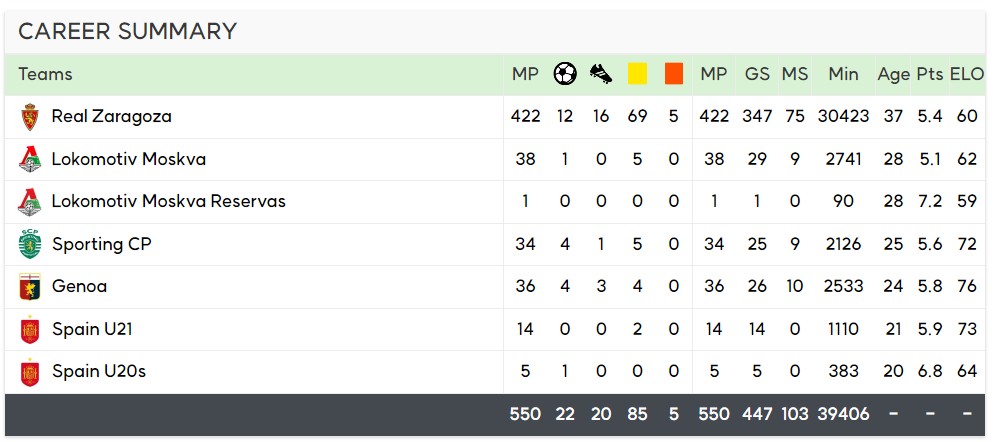Click the Spain U20s federation crest
The height and width of the screenshot is (442, 995).
pos(30,372)
